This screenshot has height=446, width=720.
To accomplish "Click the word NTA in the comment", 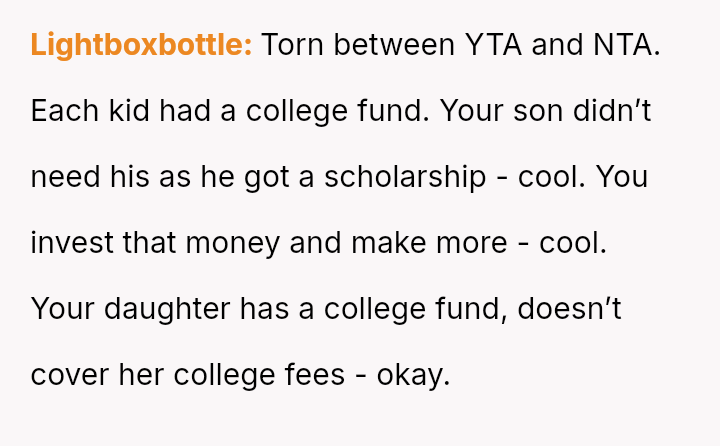I will tap(625, 46).
